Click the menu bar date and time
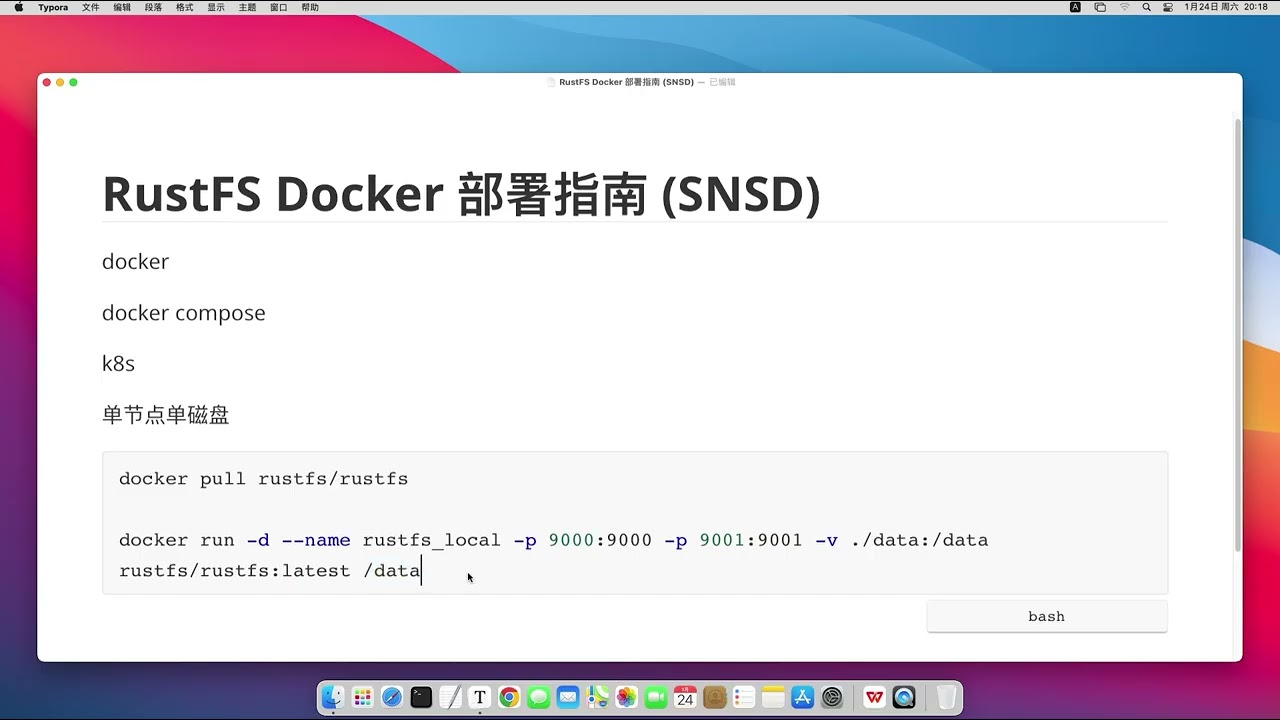This screenshot has height=720, width=1280. pos(1226,7)
